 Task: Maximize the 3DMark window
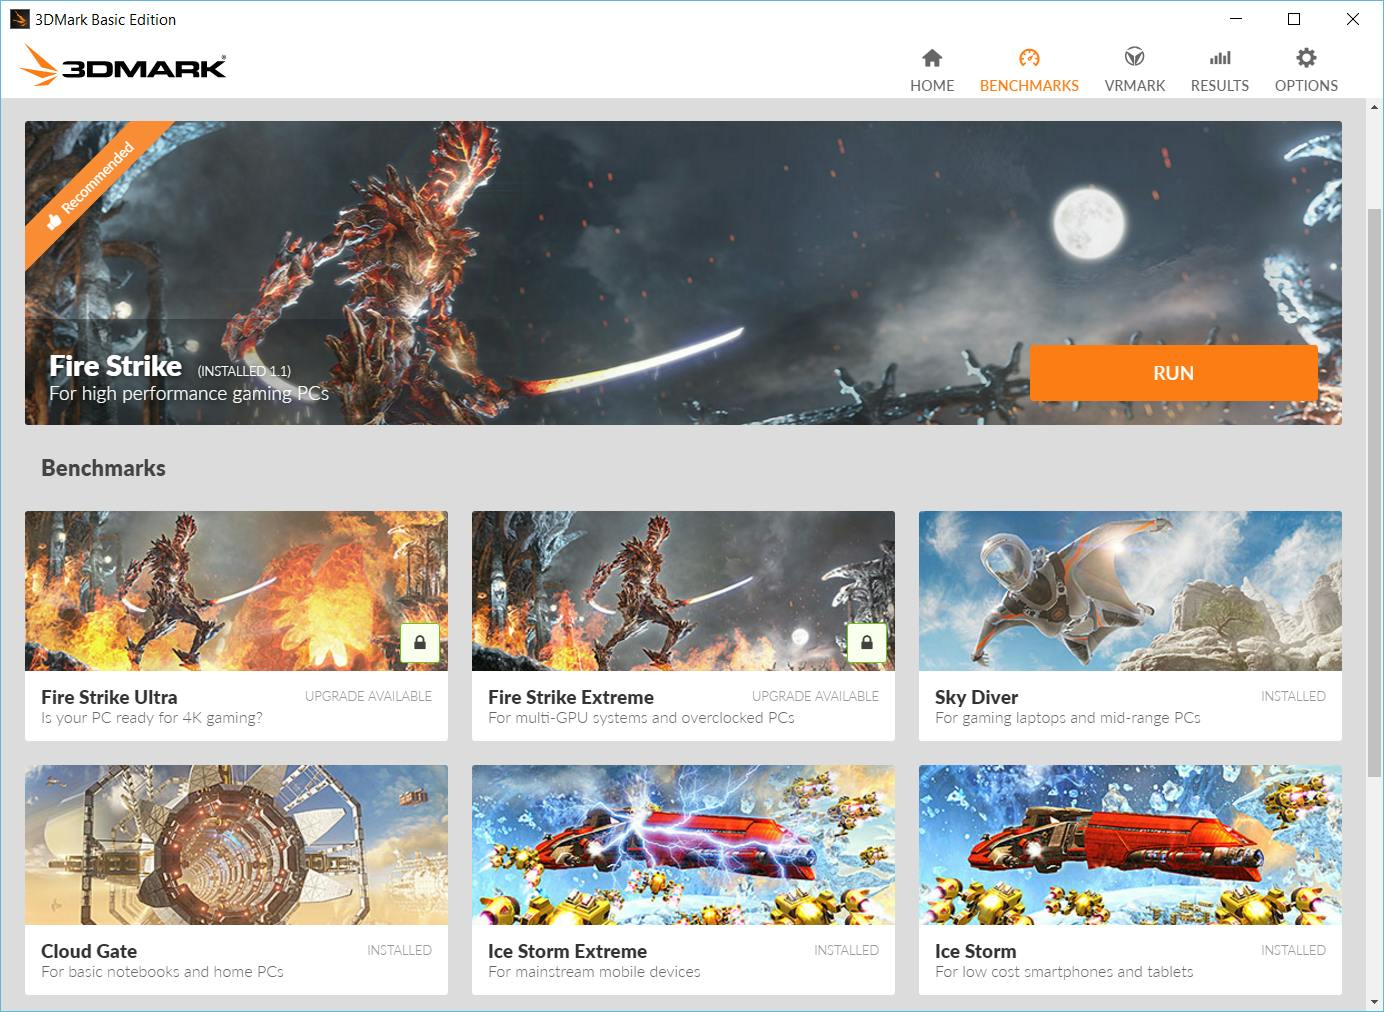pyautogui.click(x=1294, y=19)
